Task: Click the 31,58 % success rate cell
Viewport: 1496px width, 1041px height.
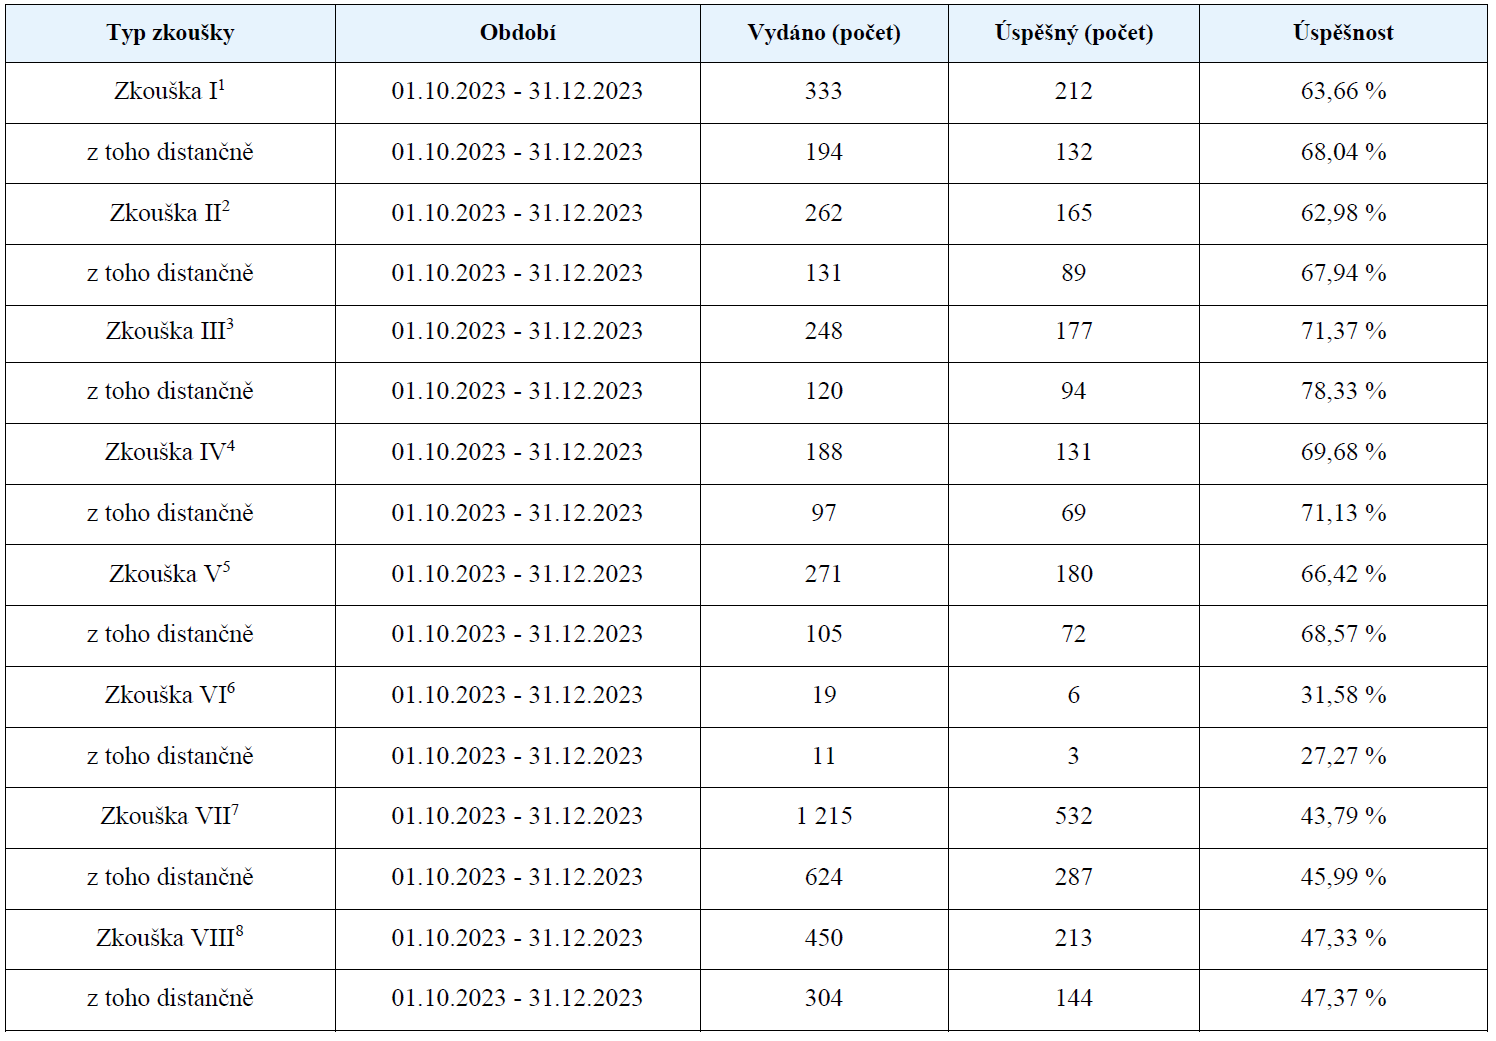Action: tap(1343, 696)
